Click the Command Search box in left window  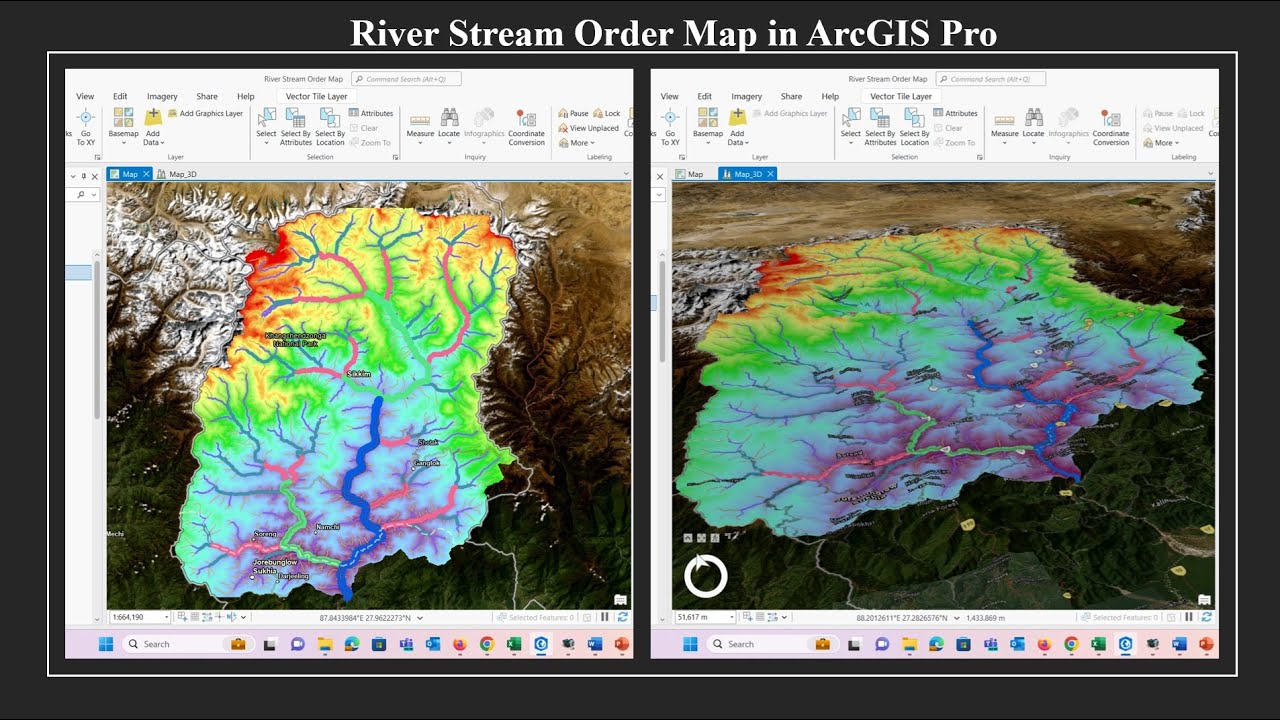[406, 79]
